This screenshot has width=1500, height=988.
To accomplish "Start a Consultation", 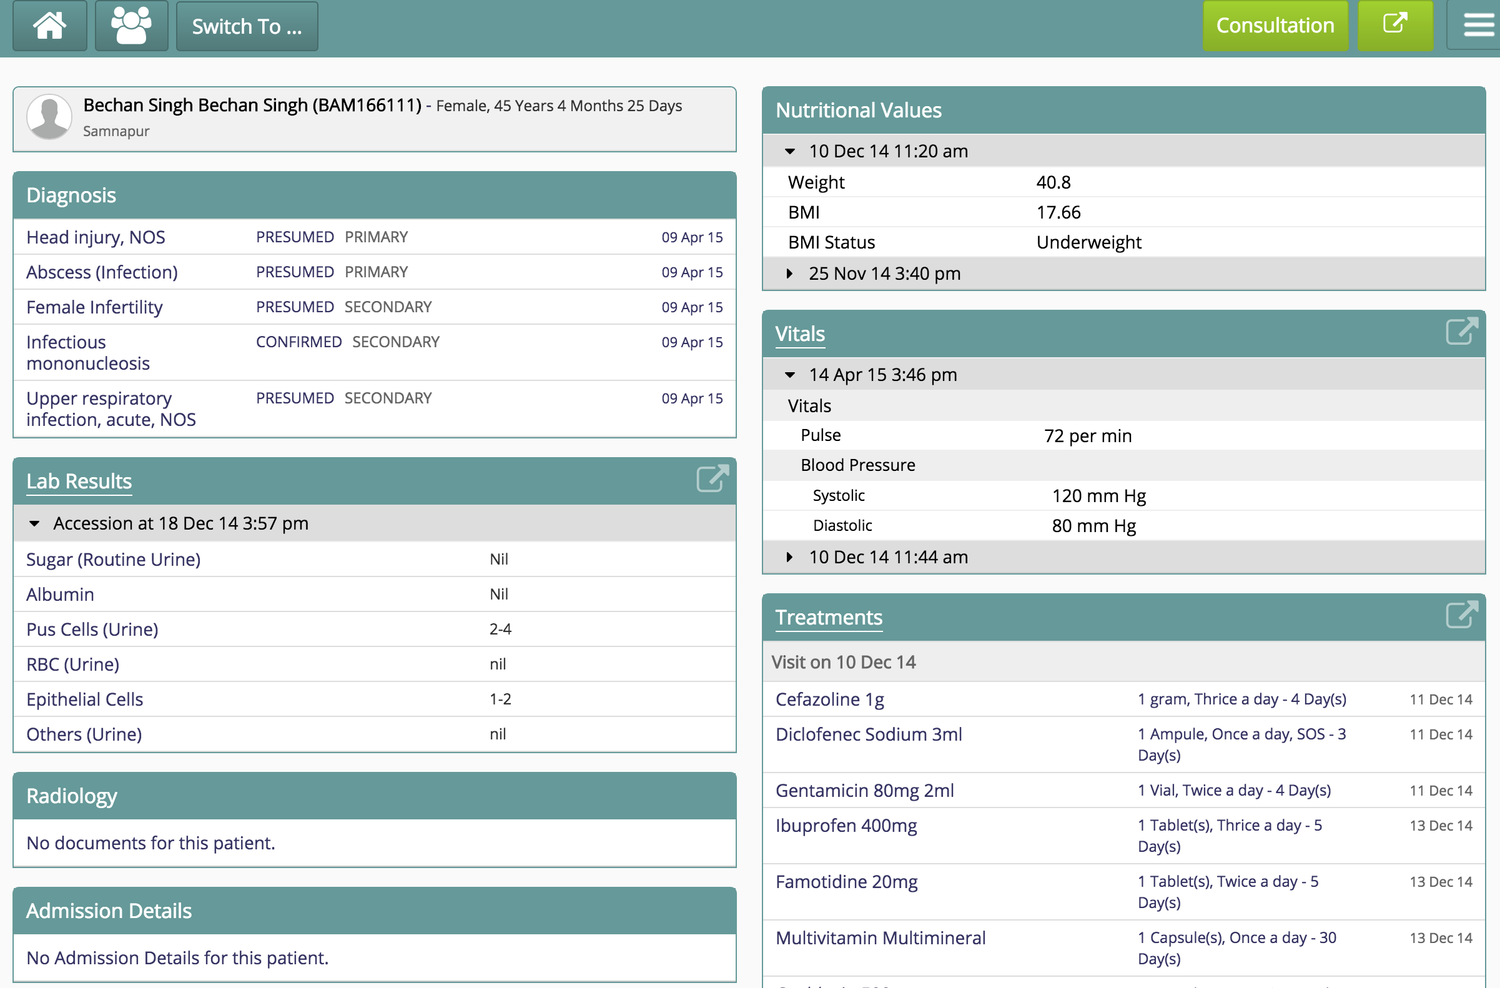I will coord(1275,25).
